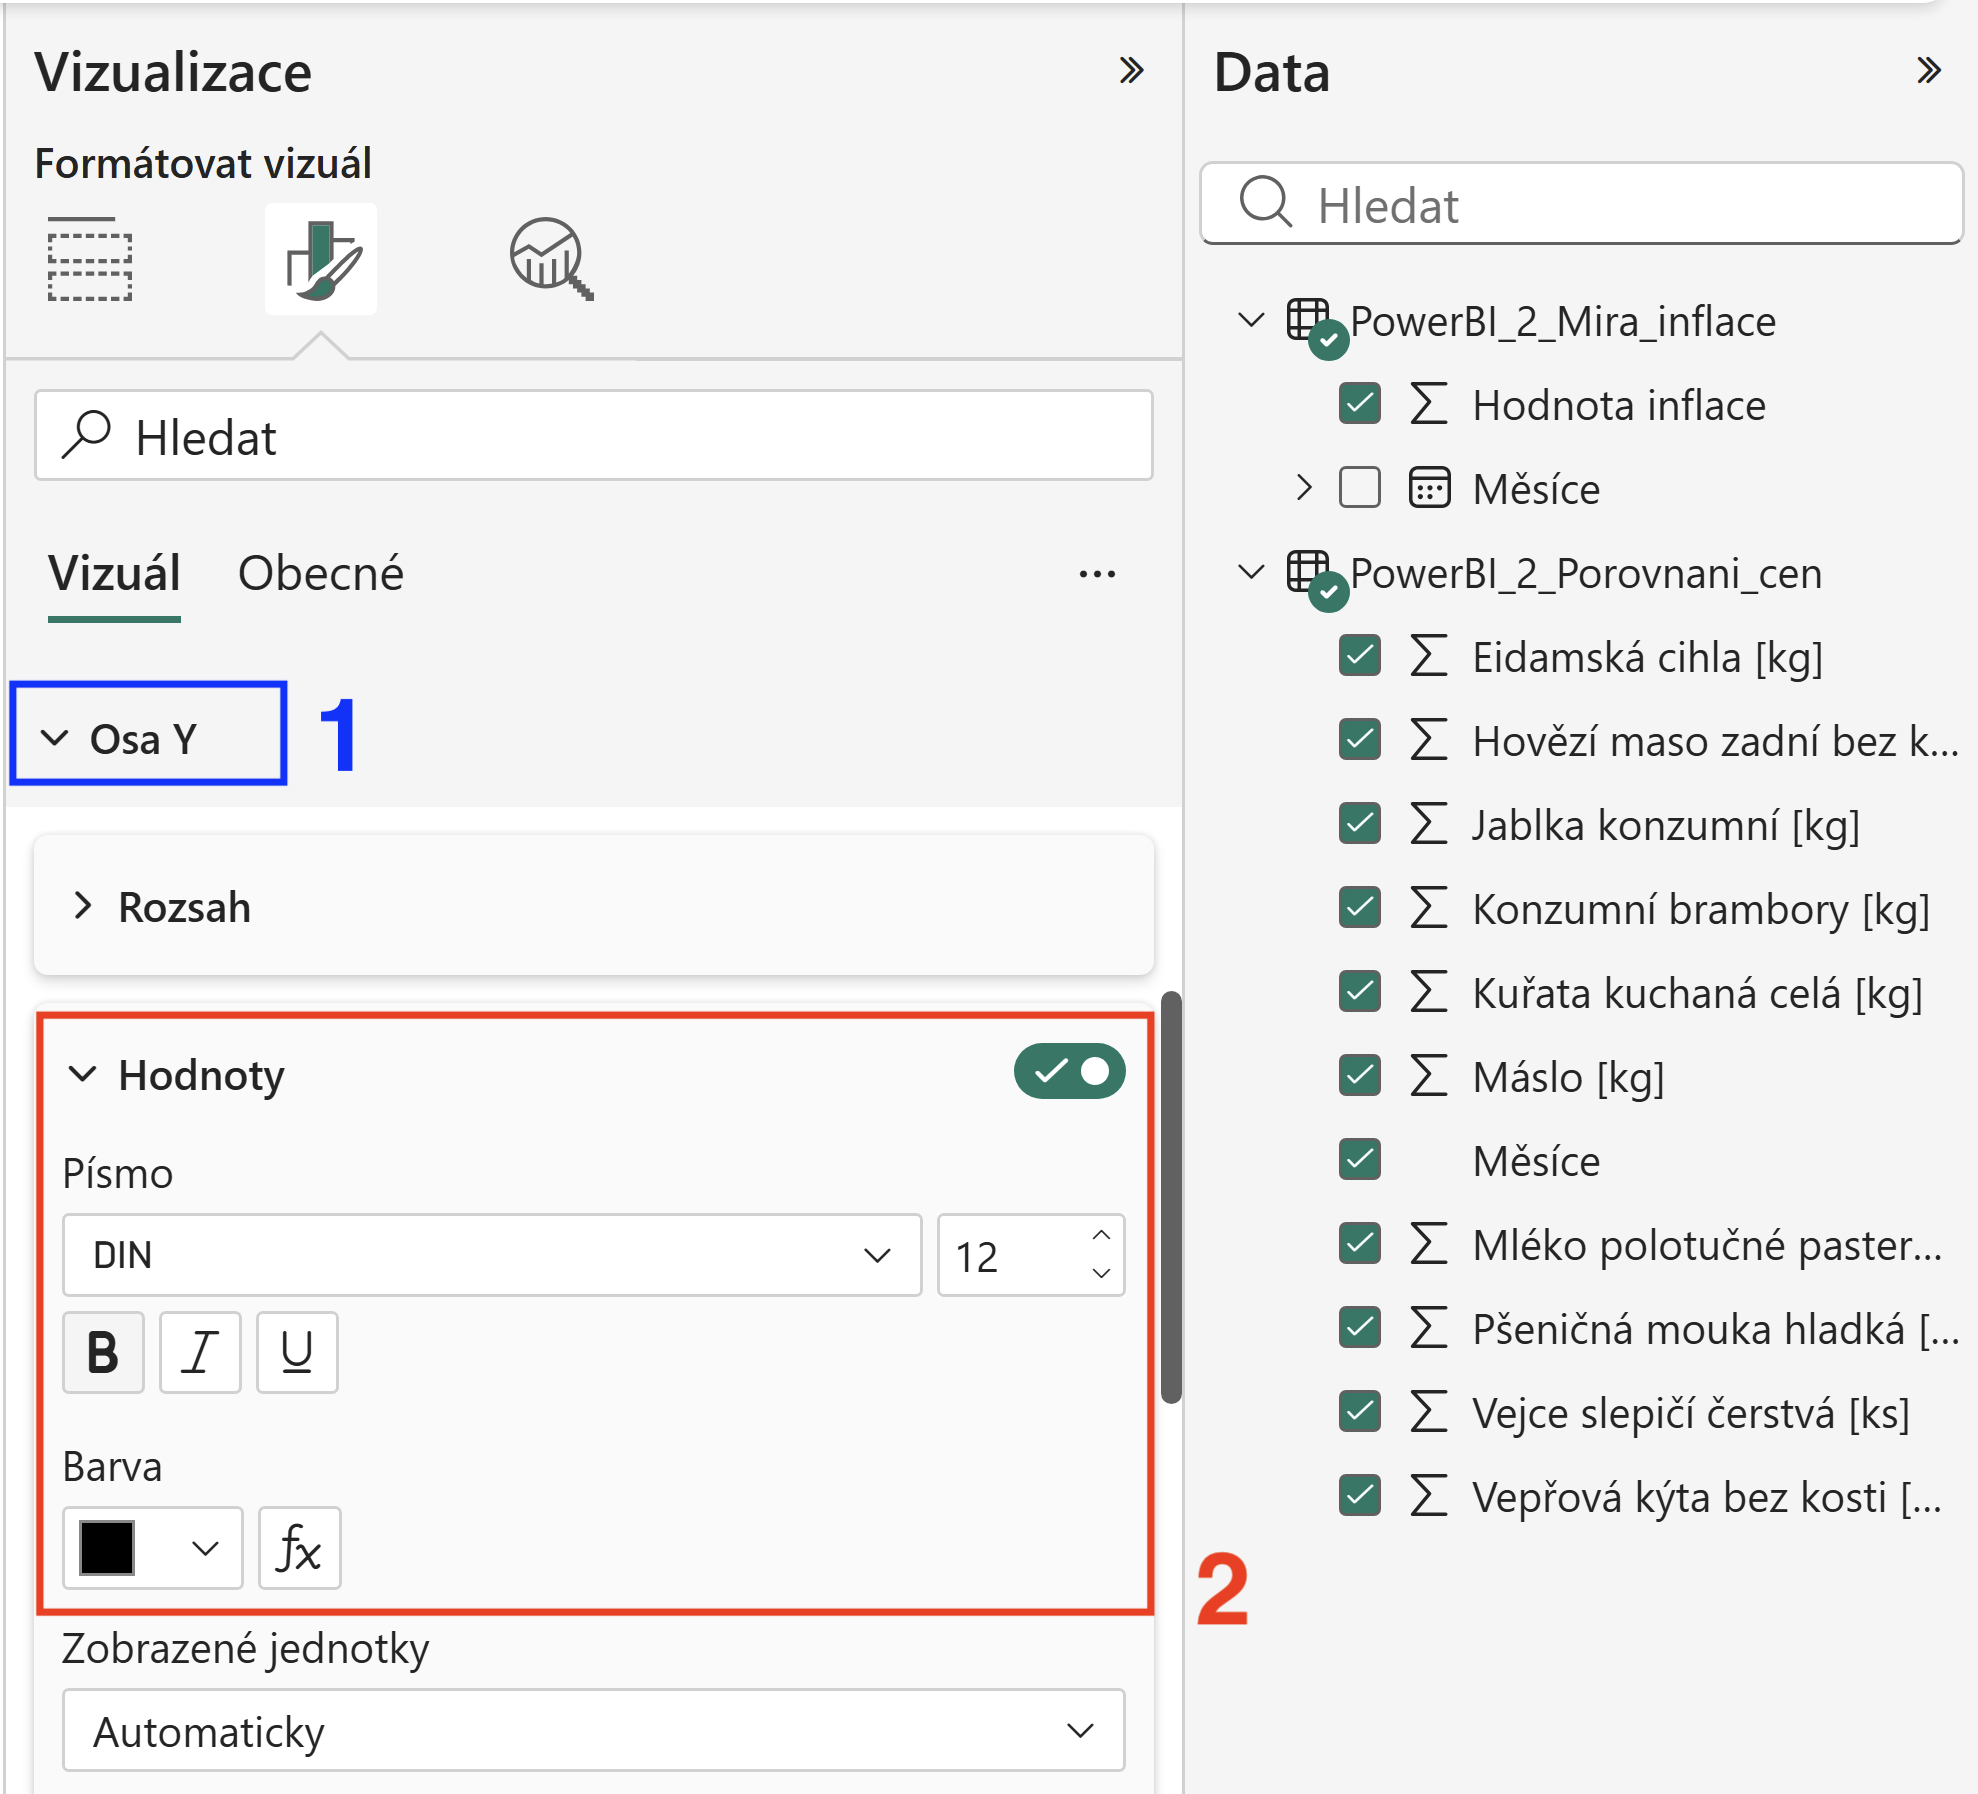Open the fx conditional formatting for Barva
The height and width of the screenshot is (1794, 1978).
click(x=299, y=1548)
